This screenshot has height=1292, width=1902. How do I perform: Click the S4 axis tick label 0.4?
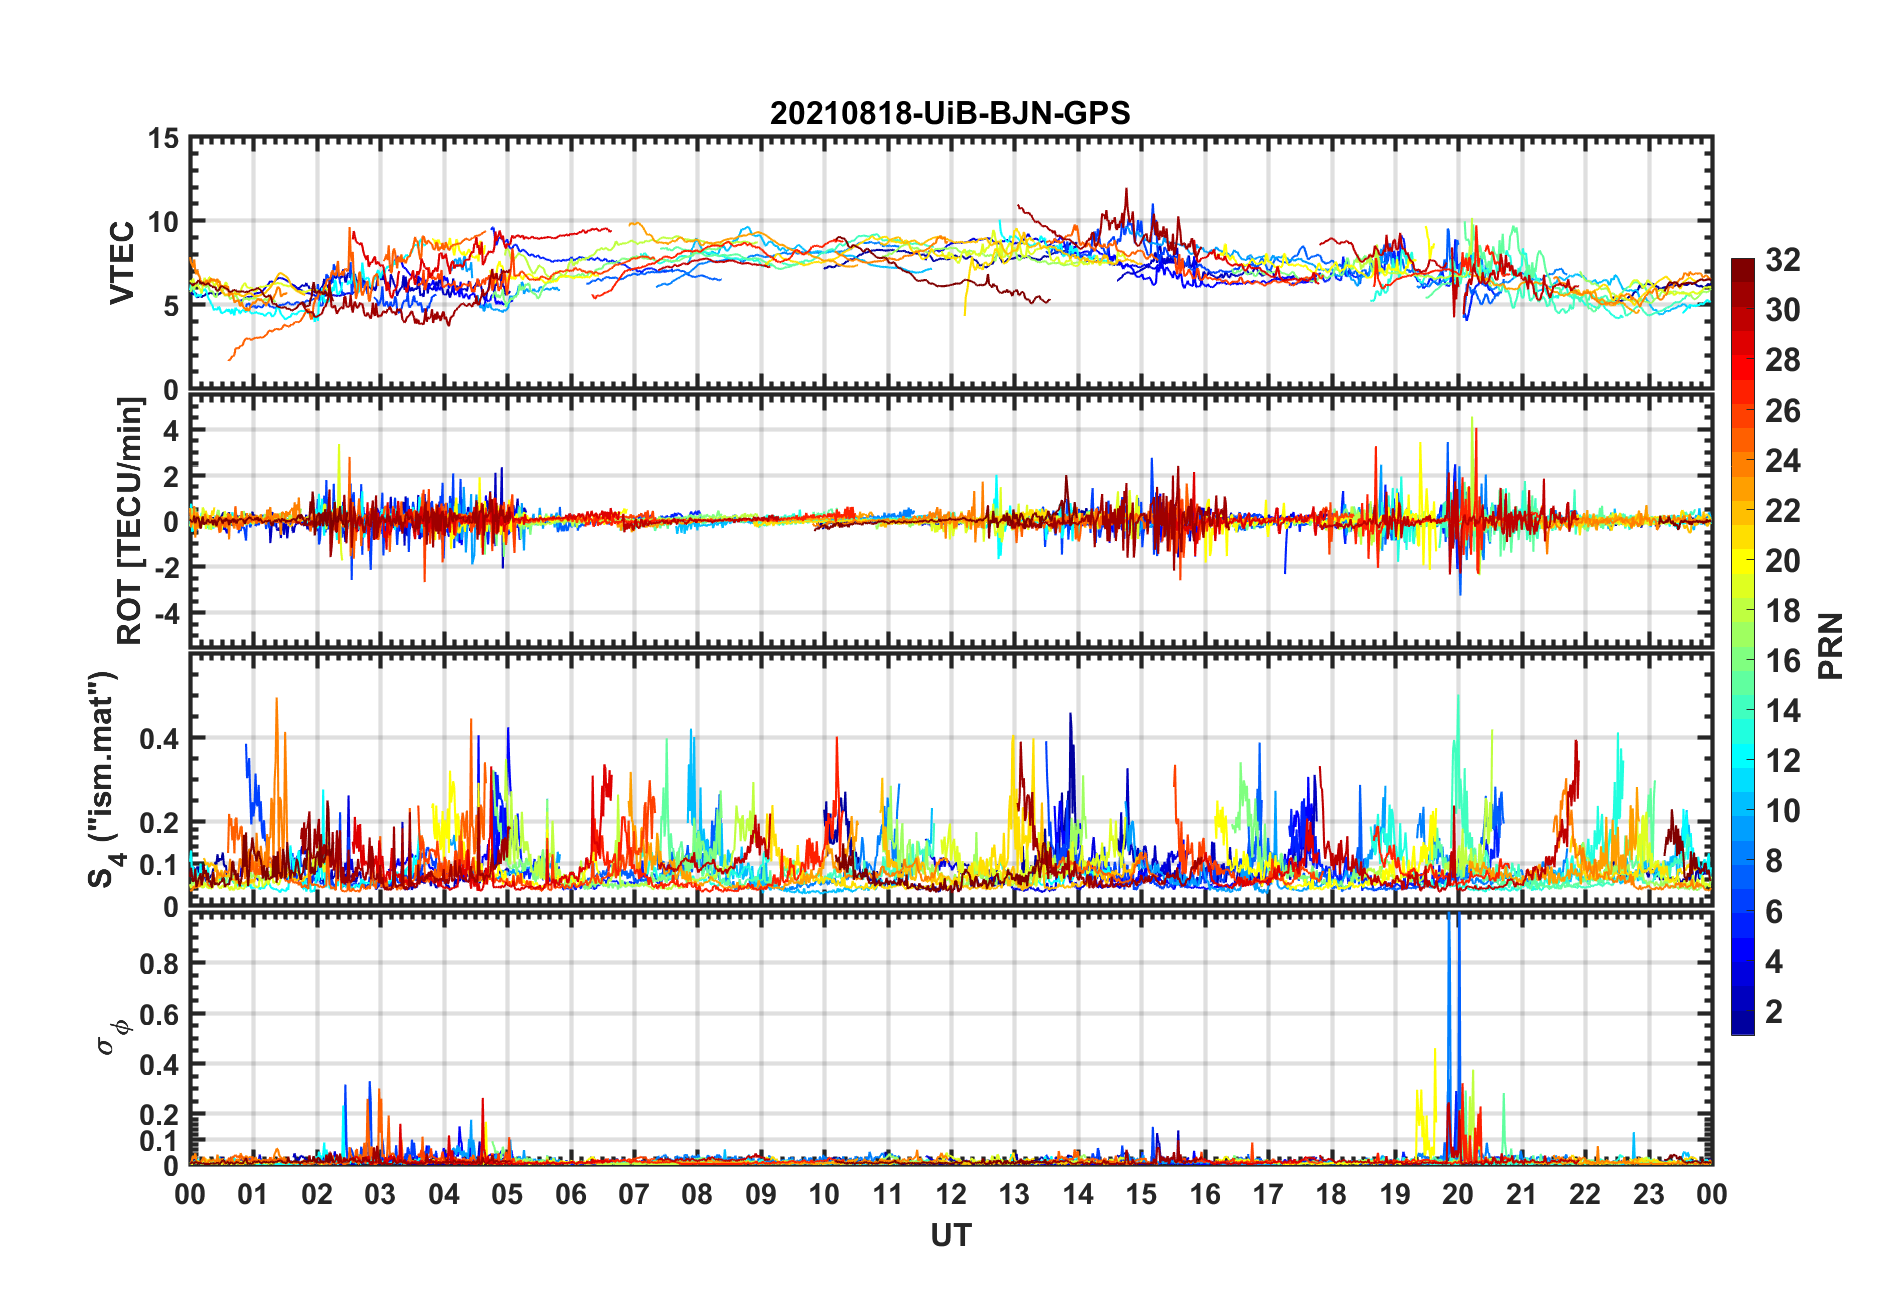click(160, 739)
